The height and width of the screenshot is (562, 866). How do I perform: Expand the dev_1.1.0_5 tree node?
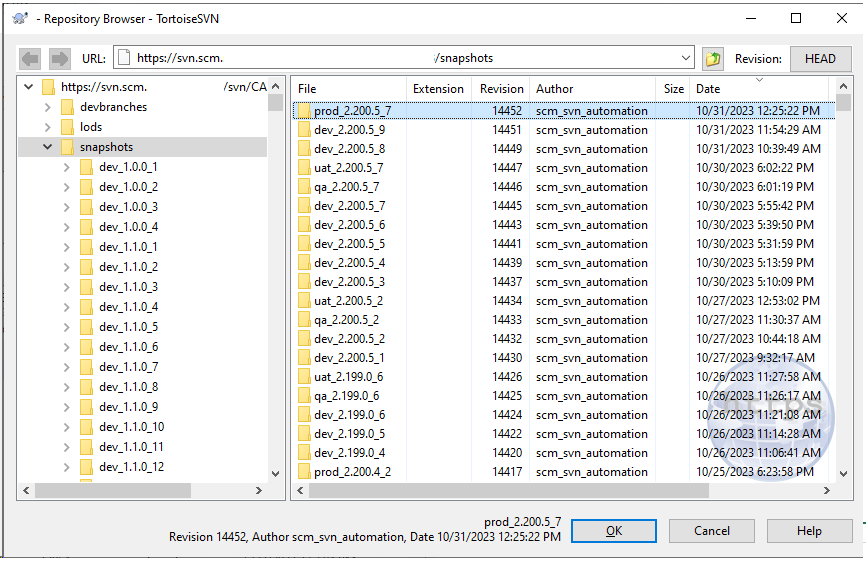point(67,327)
